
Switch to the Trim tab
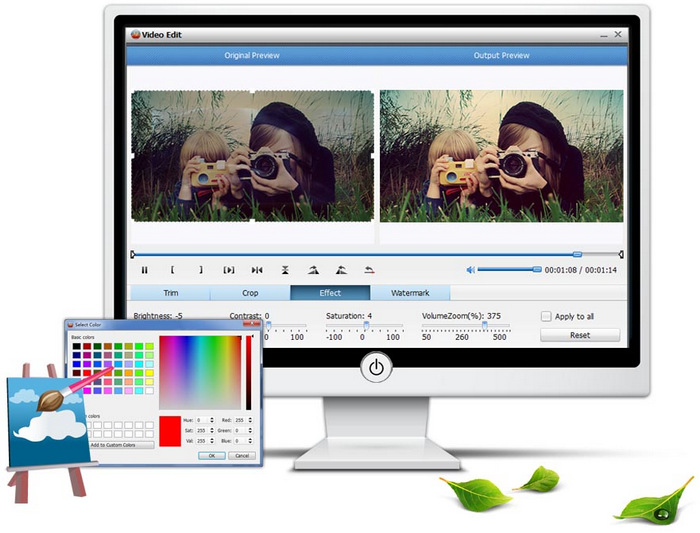169,293
